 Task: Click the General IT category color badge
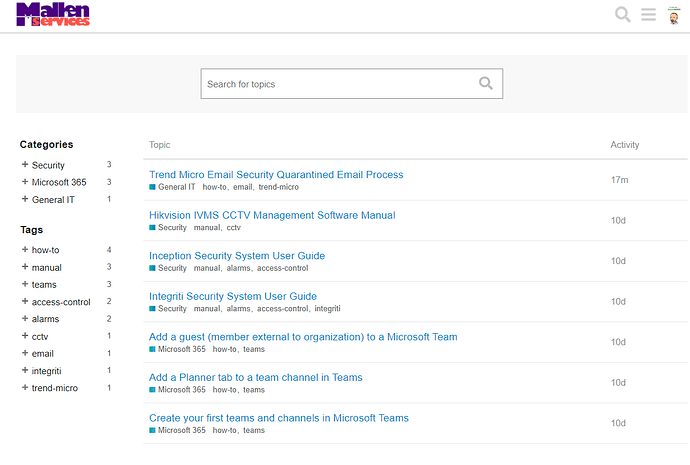[152, 187]
